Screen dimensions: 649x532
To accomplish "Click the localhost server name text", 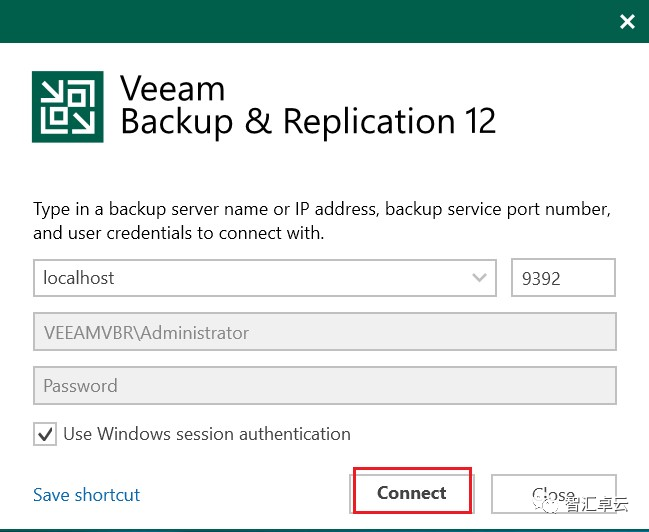I will click(x=79, y=278).
